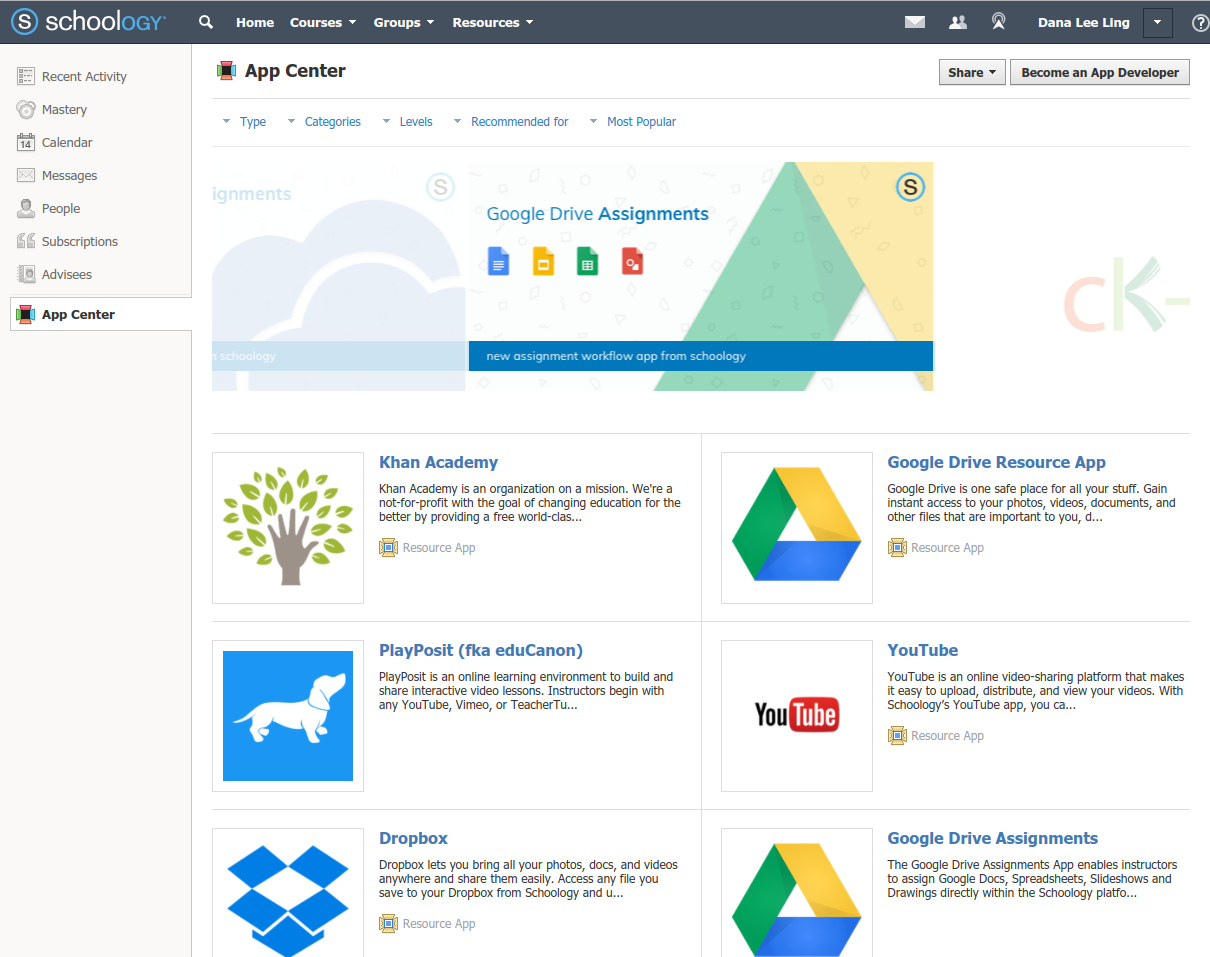Click the Google Drawings icon in banner
1210x957 pixels.
(632, 261)
